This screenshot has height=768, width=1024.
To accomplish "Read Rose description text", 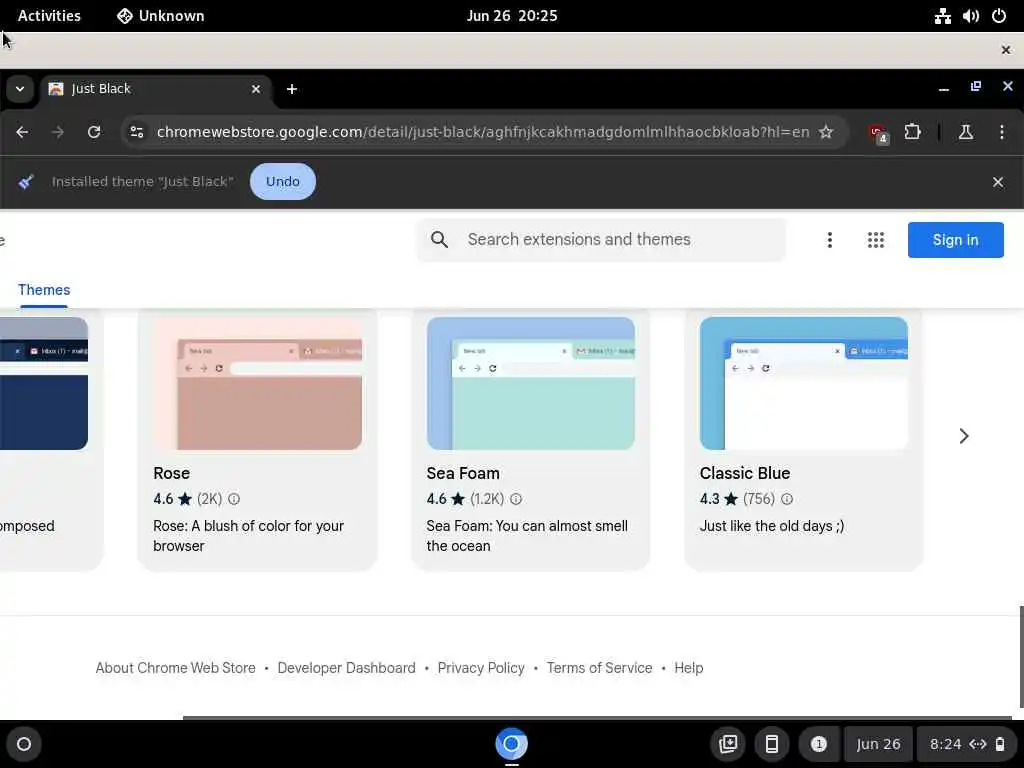I will pyautogui.click(x=249, y=536).
